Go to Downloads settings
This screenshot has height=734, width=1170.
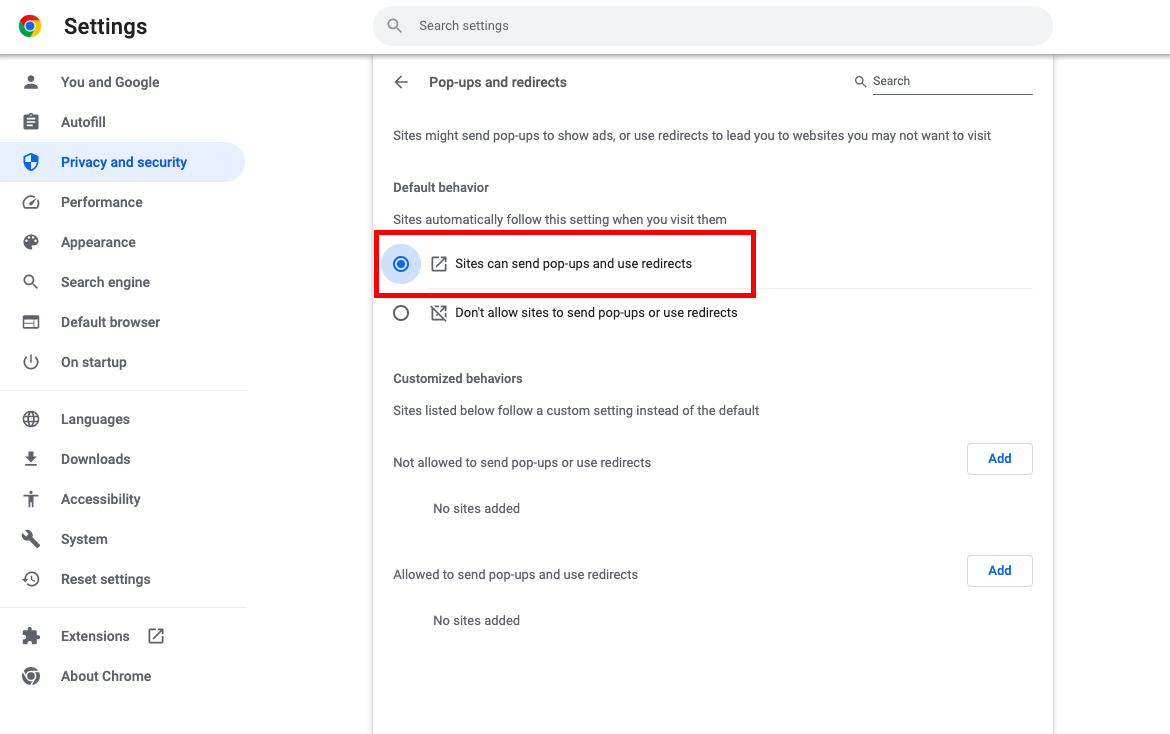pyautogui.click(x=95, y=459)
